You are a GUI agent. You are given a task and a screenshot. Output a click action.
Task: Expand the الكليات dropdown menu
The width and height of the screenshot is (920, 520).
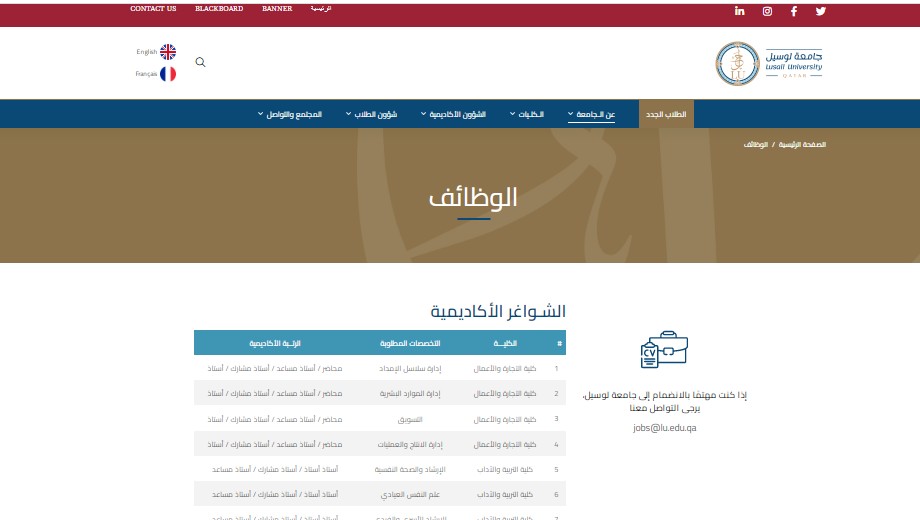(x=526, y=114)
